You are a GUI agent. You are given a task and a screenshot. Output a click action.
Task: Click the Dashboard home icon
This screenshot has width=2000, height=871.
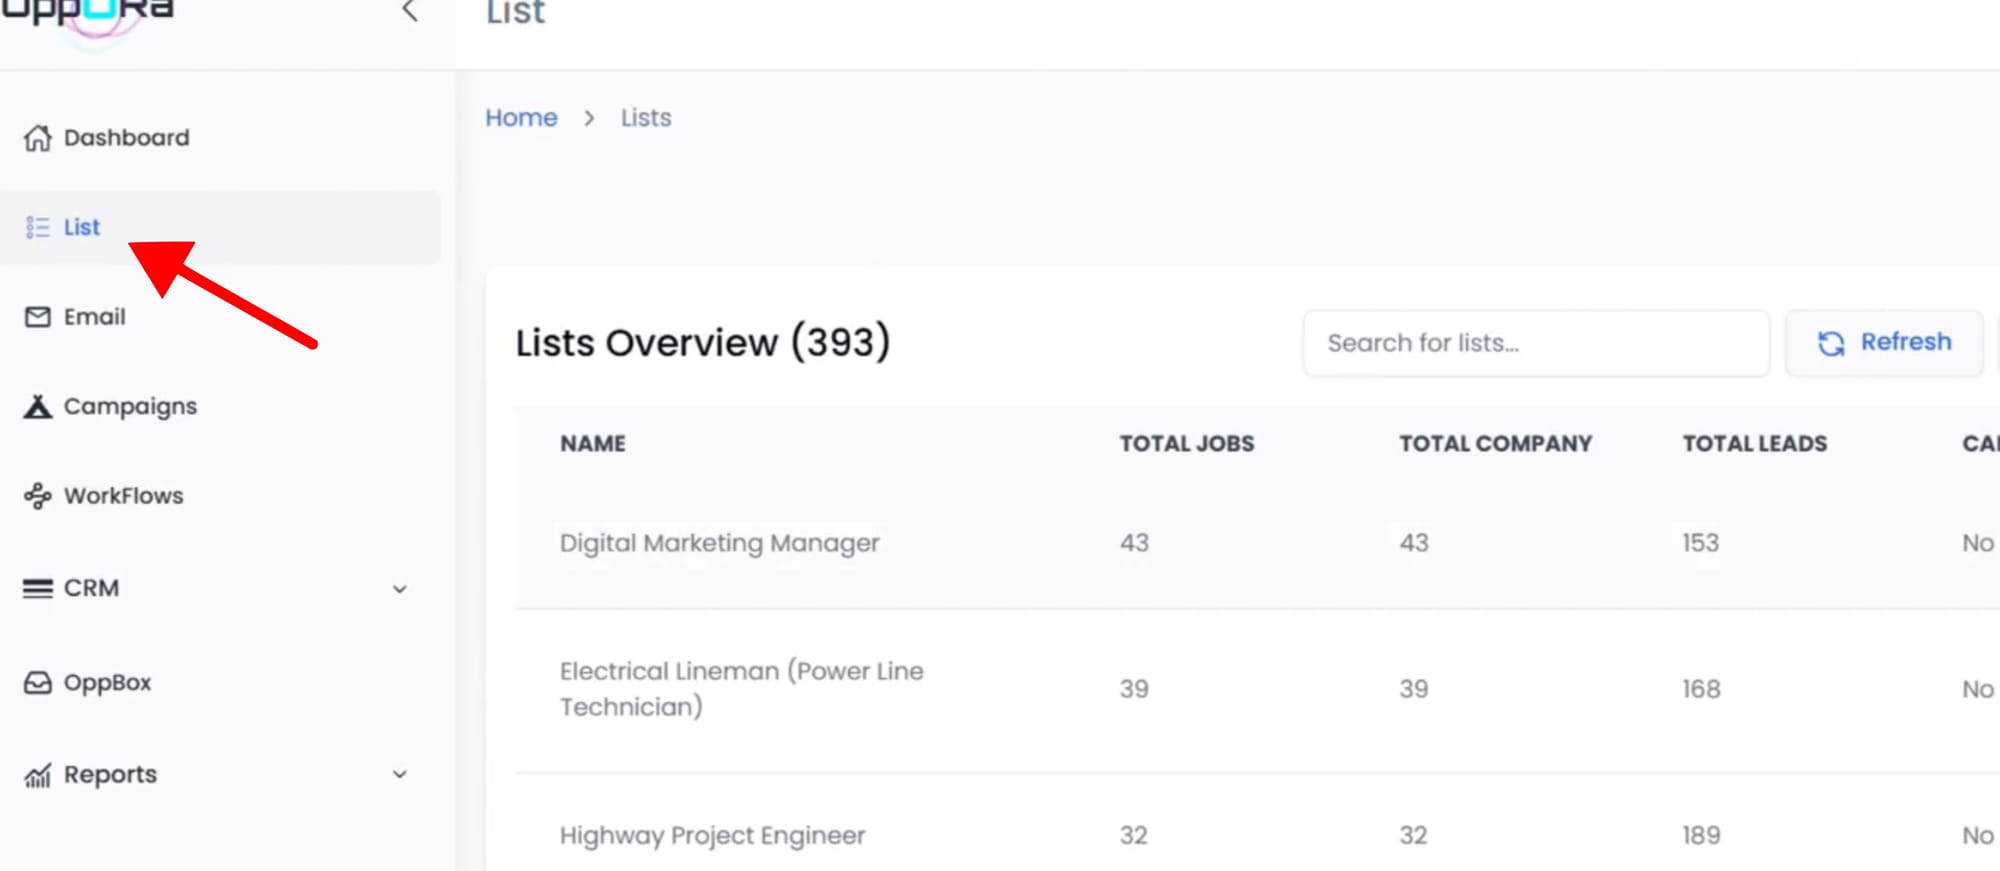37,138
